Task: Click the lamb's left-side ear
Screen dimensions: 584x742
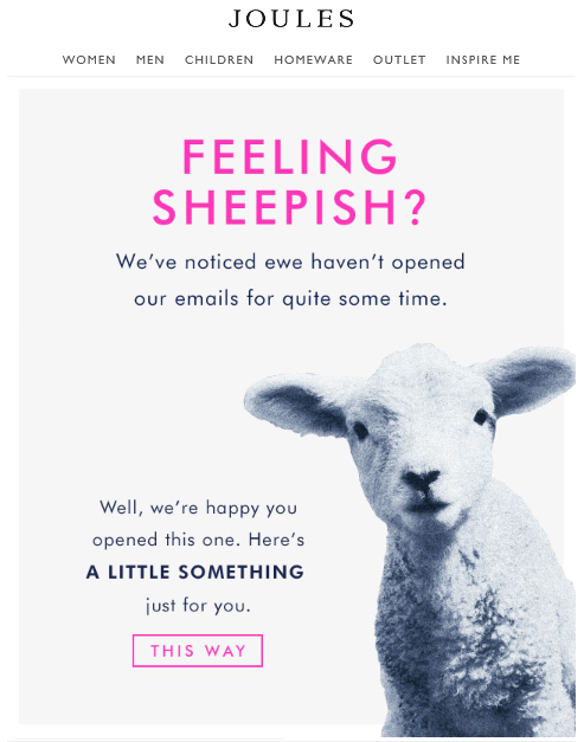Action: [296, 402]
